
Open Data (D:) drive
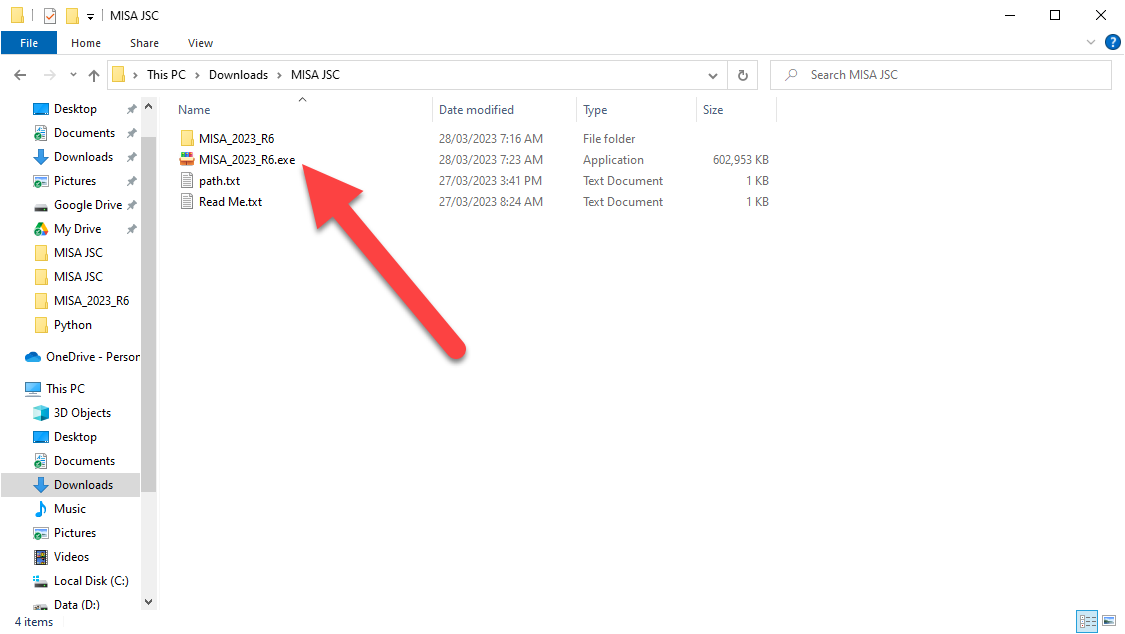[x=76, y=605]
